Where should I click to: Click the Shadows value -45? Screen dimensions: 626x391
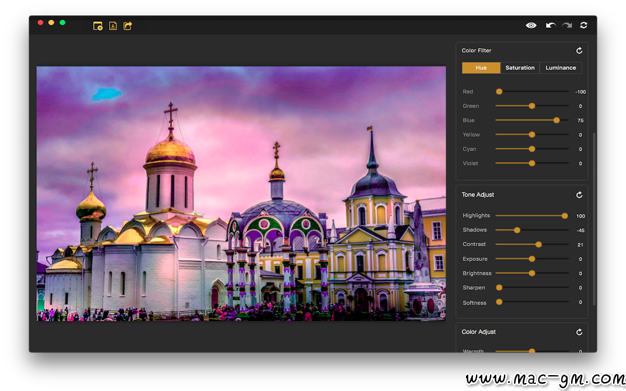[580, 230]
